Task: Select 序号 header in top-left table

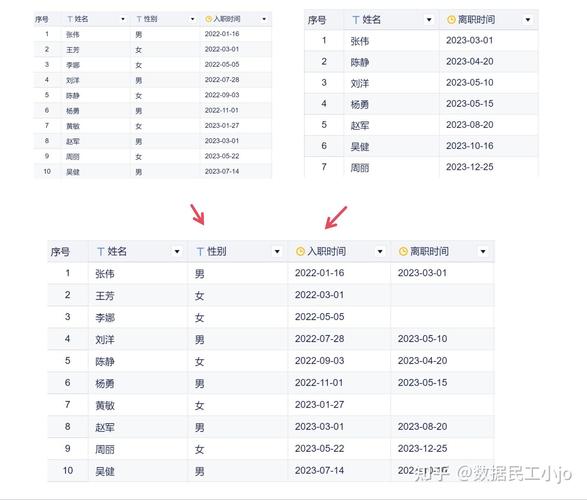Action: click(x=41, y=19)
